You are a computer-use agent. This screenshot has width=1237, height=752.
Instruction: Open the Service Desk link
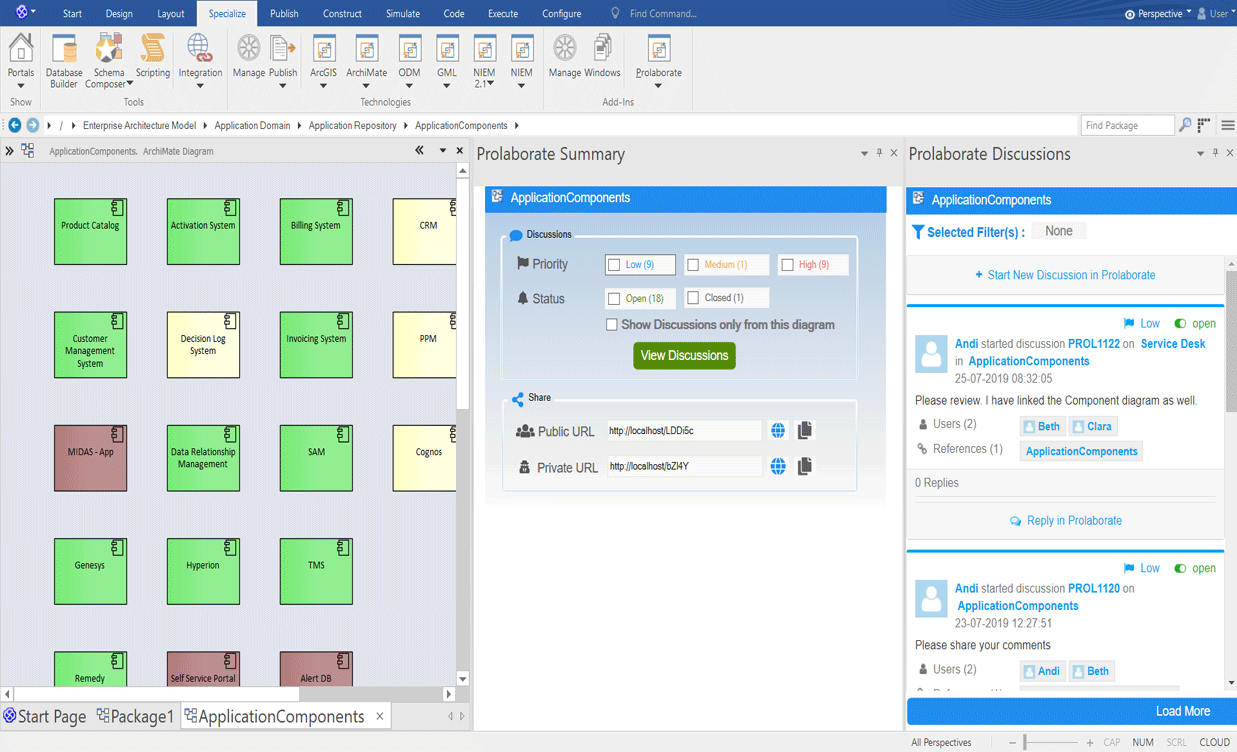(x=1173, y=344)
